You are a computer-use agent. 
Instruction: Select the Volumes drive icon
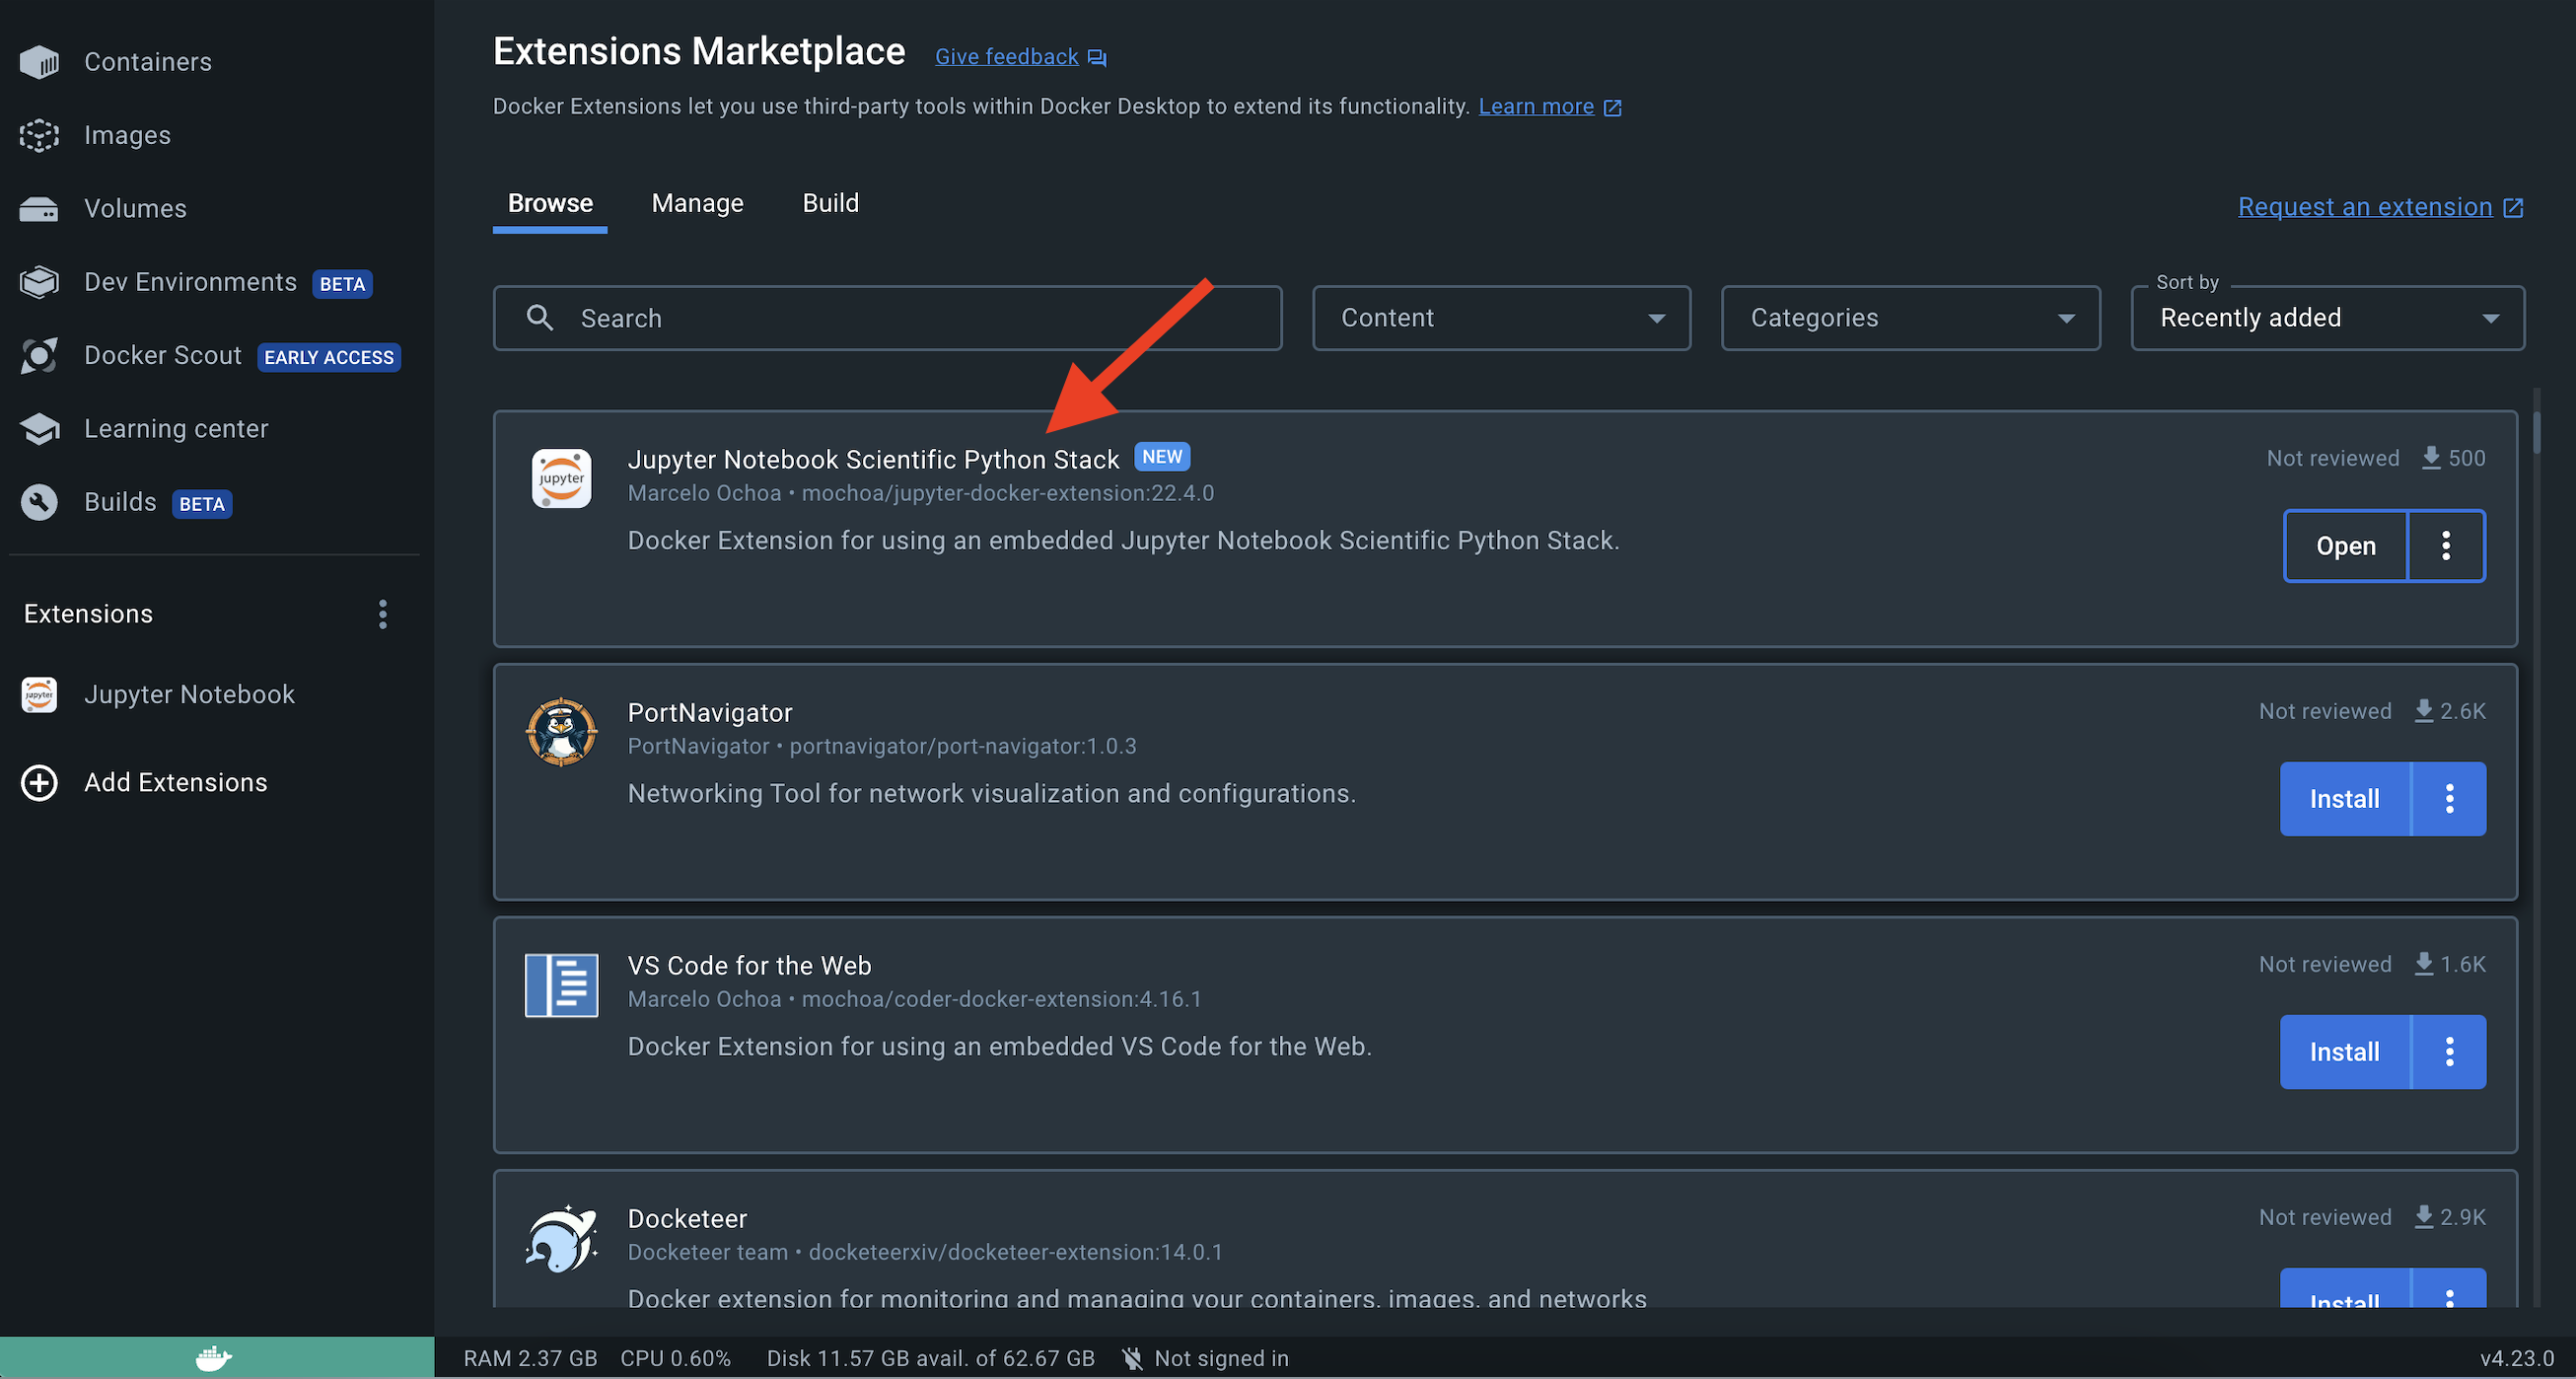[x=39, y=209]
